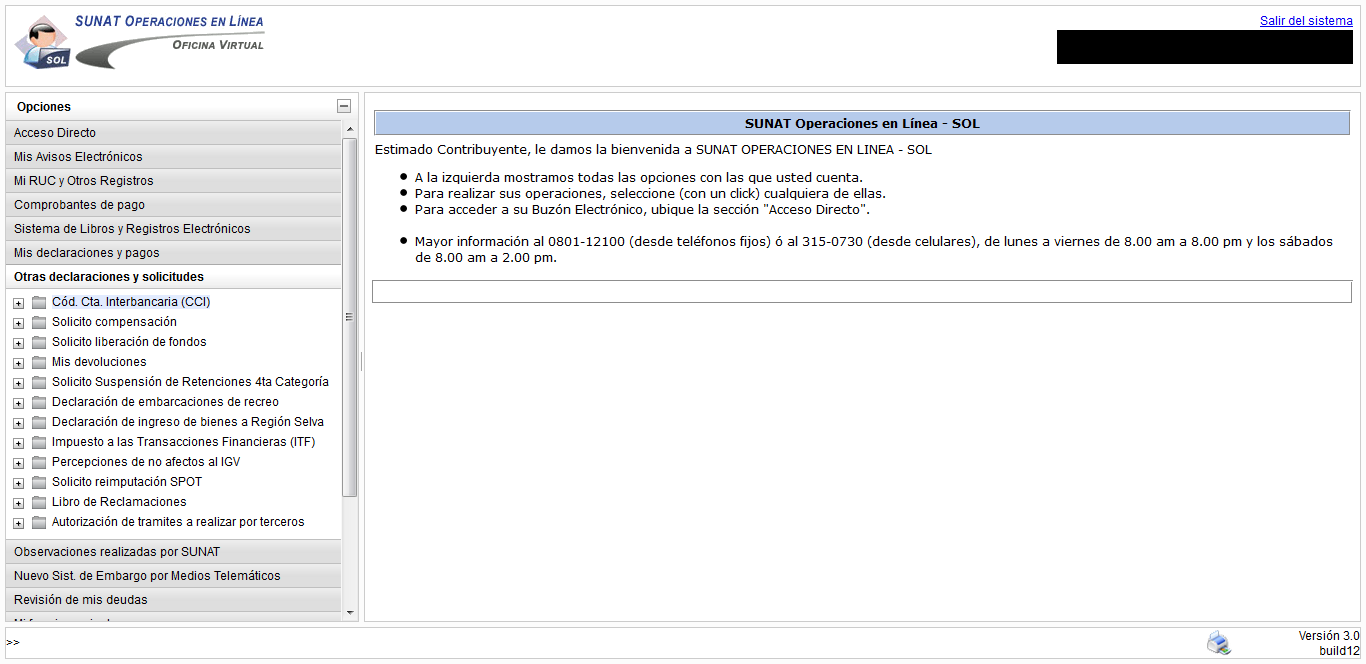This screenshot has height=664, width=1366.
Task: Click the Opciones panel title
Action: (44, 107)
